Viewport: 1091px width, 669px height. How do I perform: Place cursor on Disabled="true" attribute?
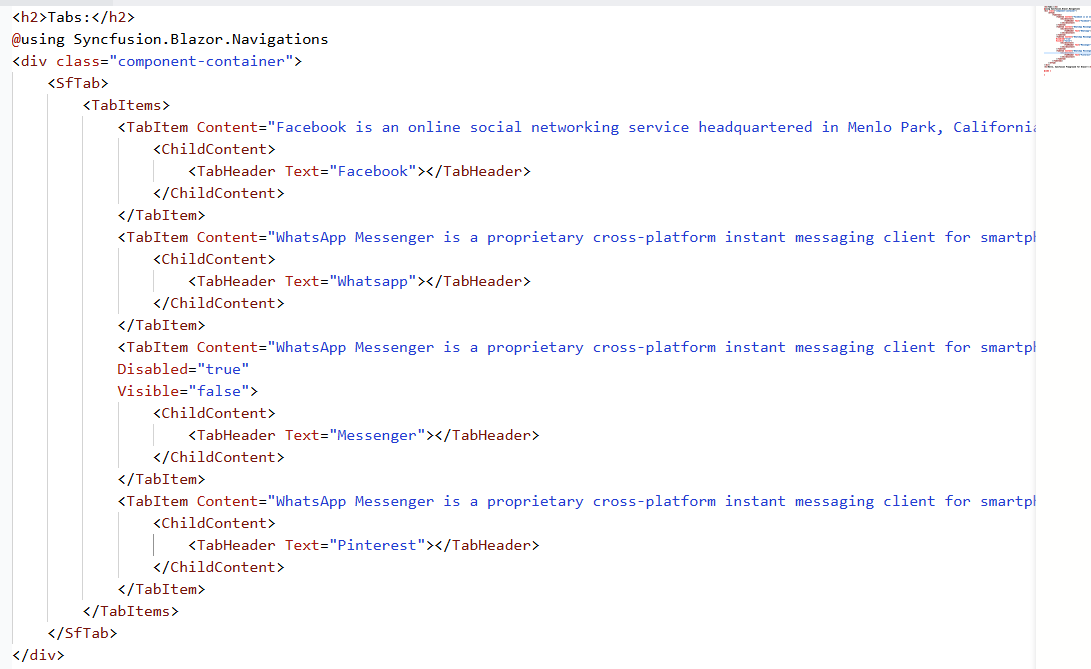click(x=183, y=369)
